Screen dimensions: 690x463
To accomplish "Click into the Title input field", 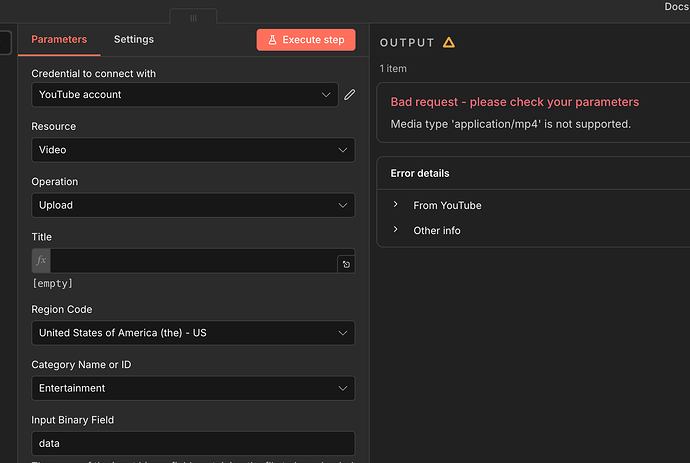I will (x=192, y=261).
